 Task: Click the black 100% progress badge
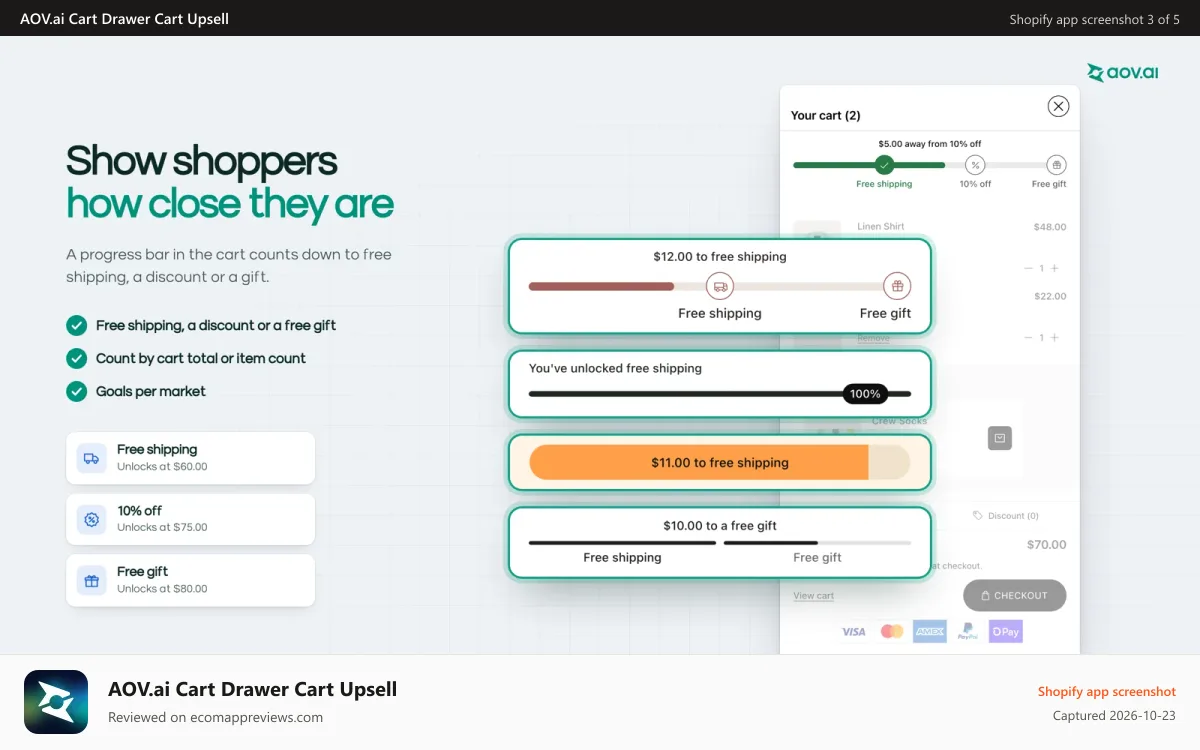click(x=864, y=394)
